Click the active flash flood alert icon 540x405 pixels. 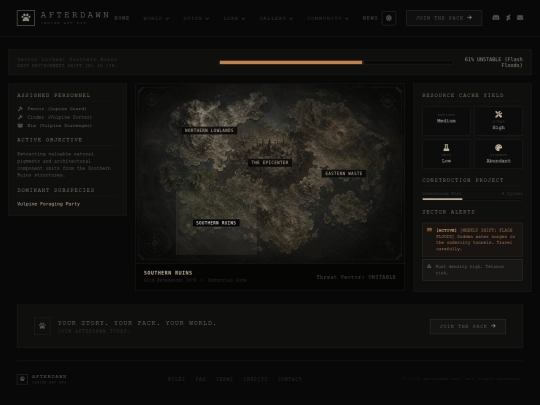click(x=429, y=230)
